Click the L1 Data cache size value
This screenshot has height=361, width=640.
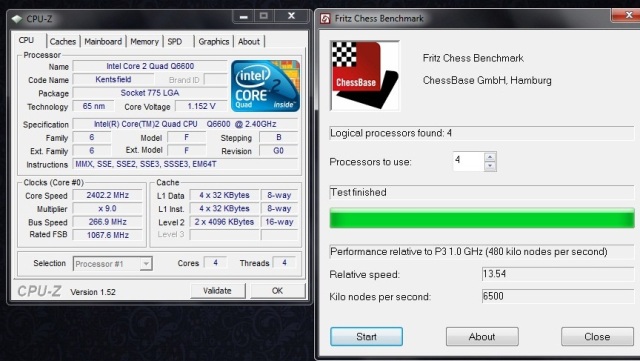tap(224, 195)
